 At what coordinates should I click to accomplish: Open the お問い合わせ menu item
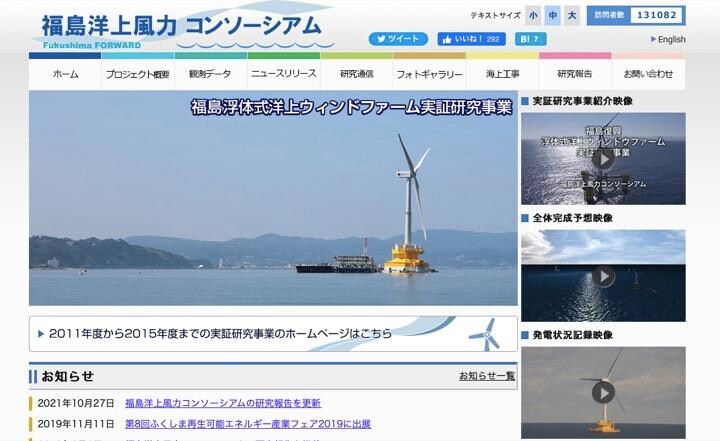pyautogui.click(x=648, y=74)
